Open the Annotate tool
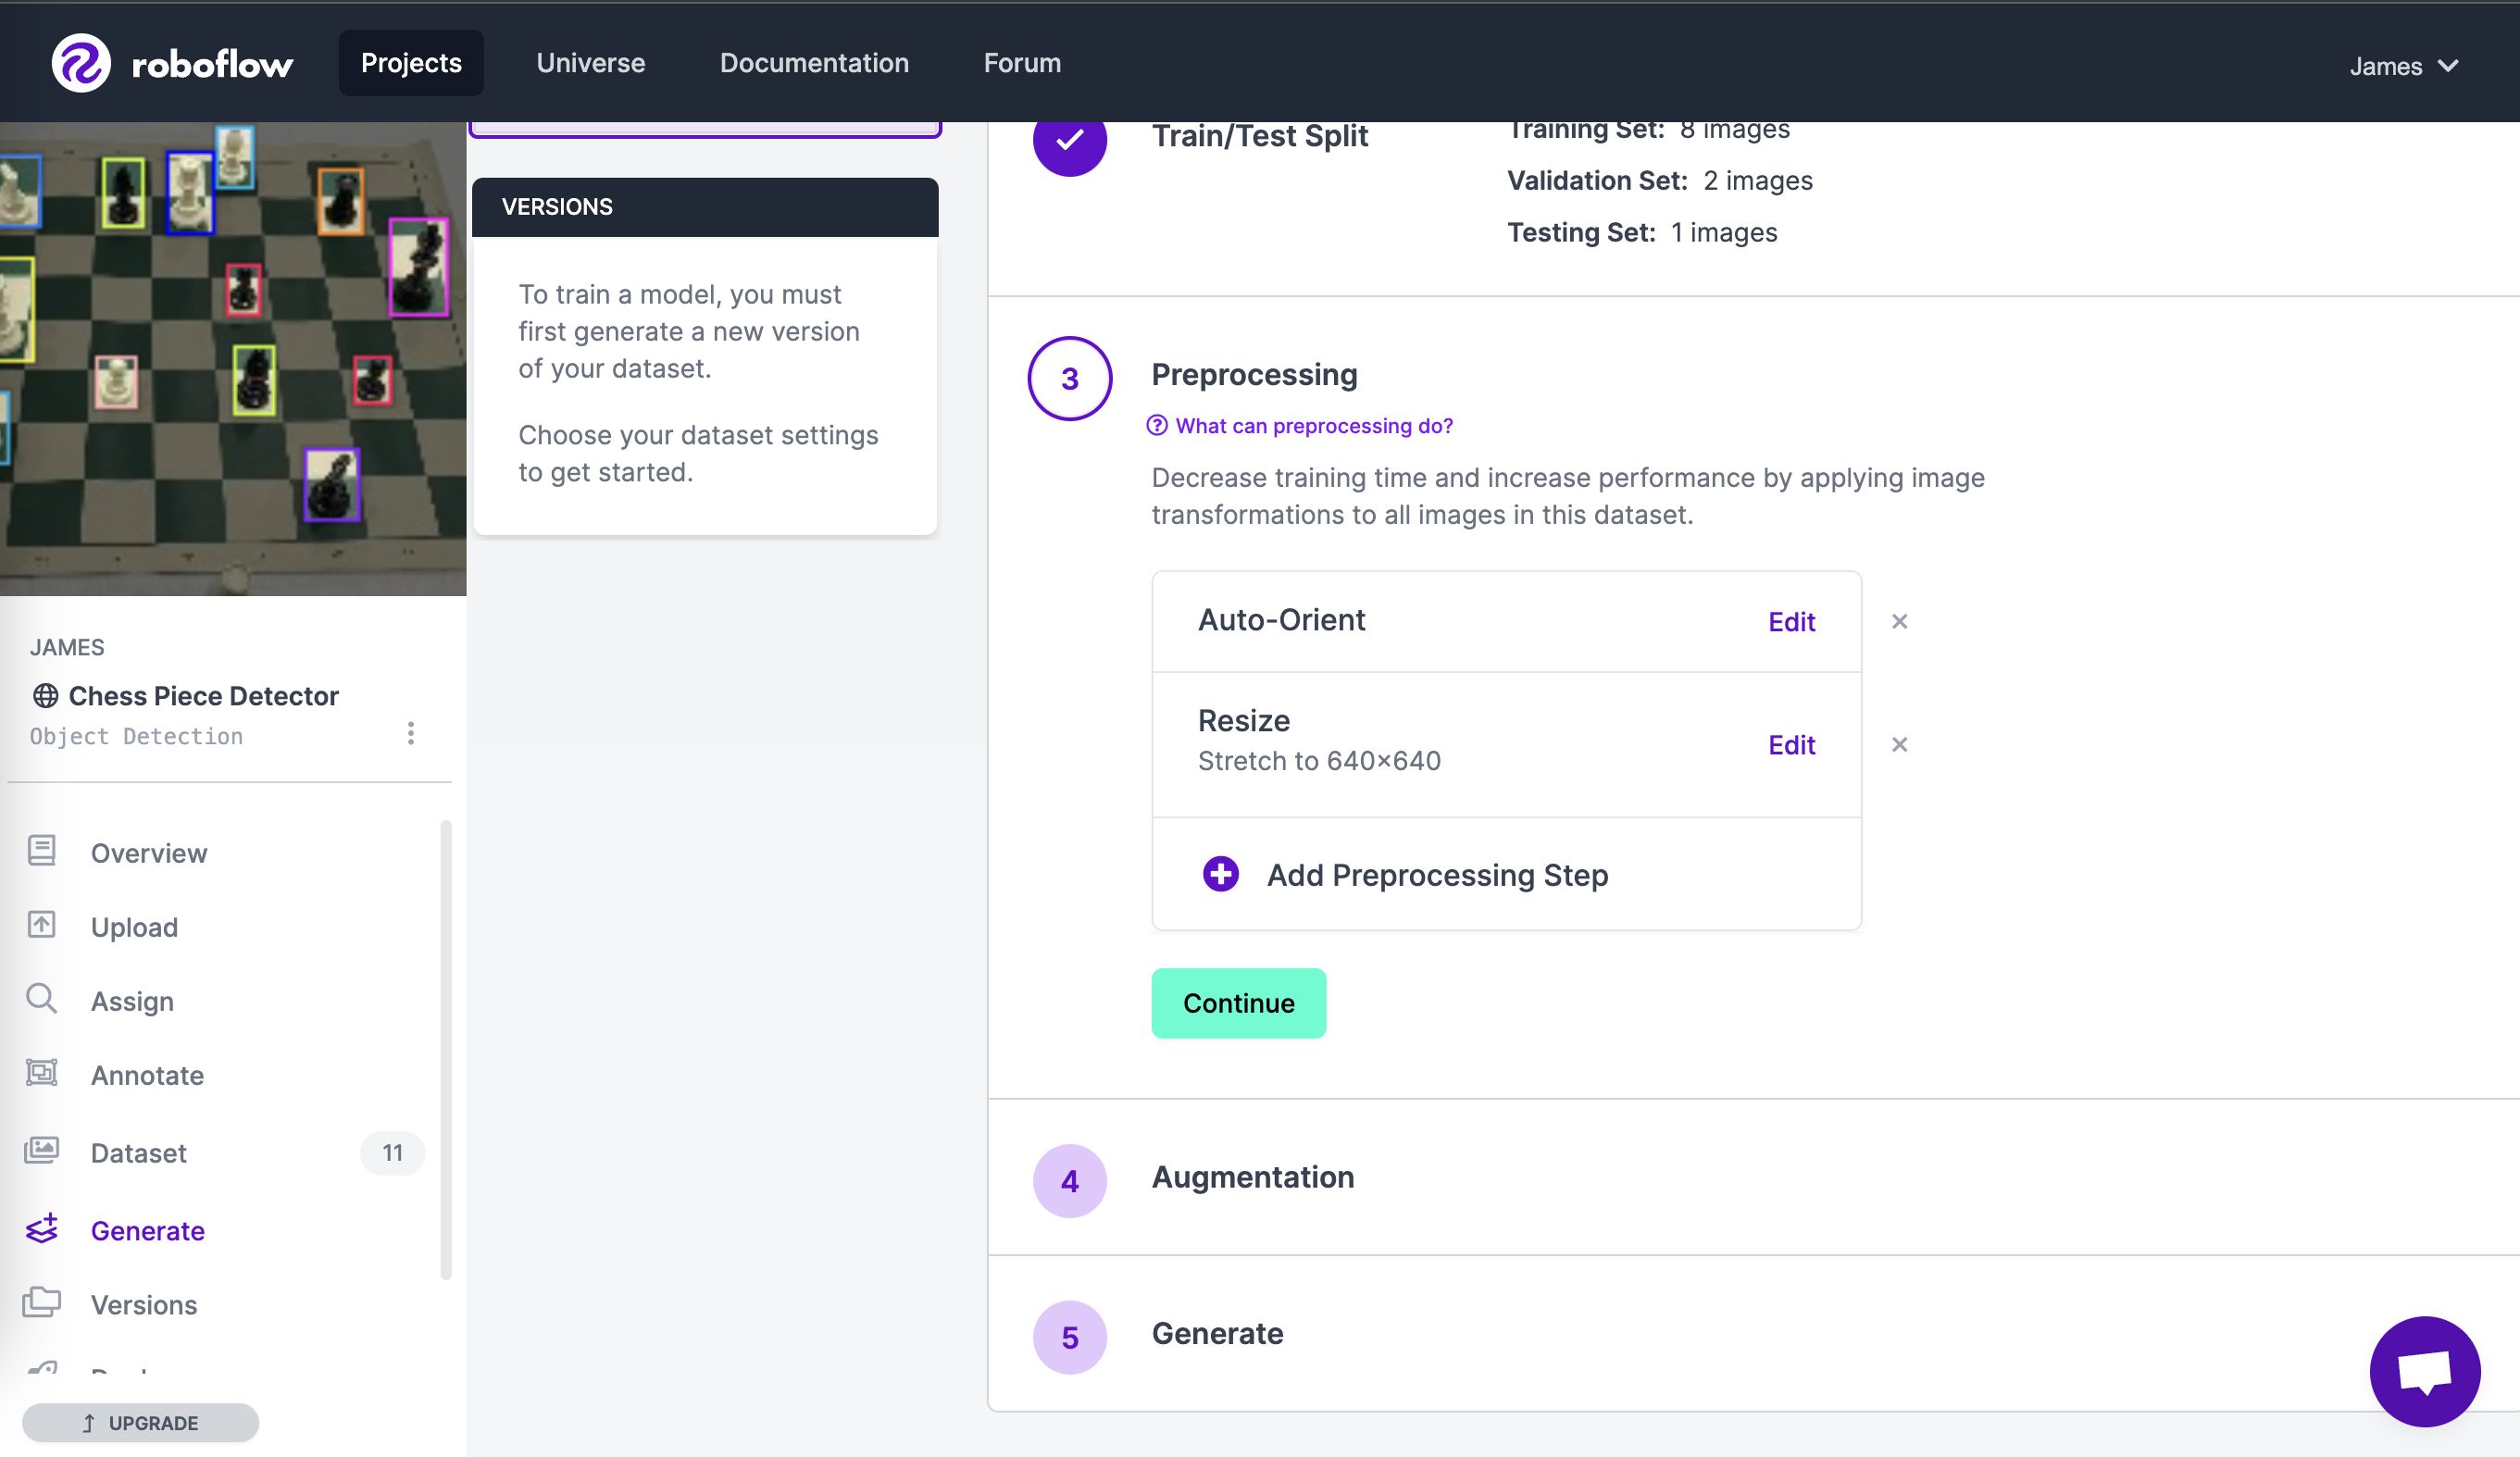2520x1457 pixels. 147,1075
